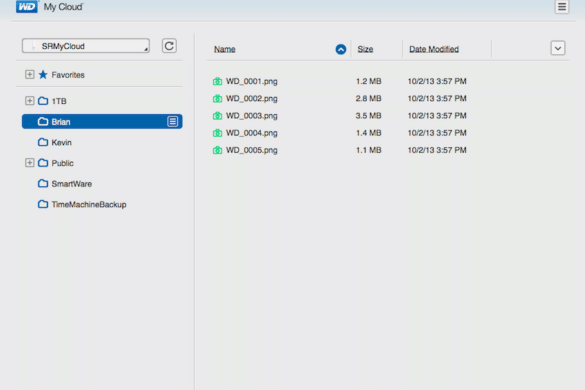
Task: Expand the 1TB folder node
Action: pyautogui.click(x=29, y=101)
